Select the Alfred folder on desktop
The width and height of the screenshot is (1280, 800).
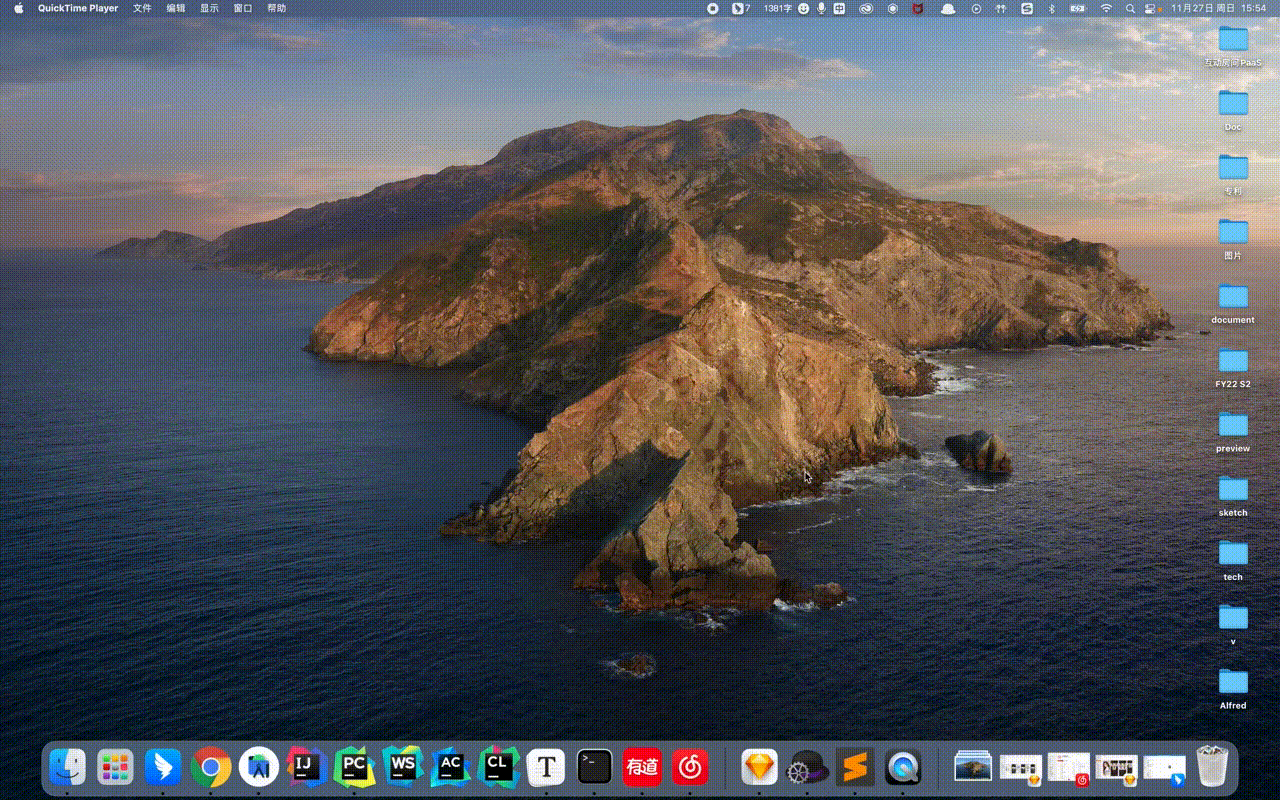pos(1233,690)
